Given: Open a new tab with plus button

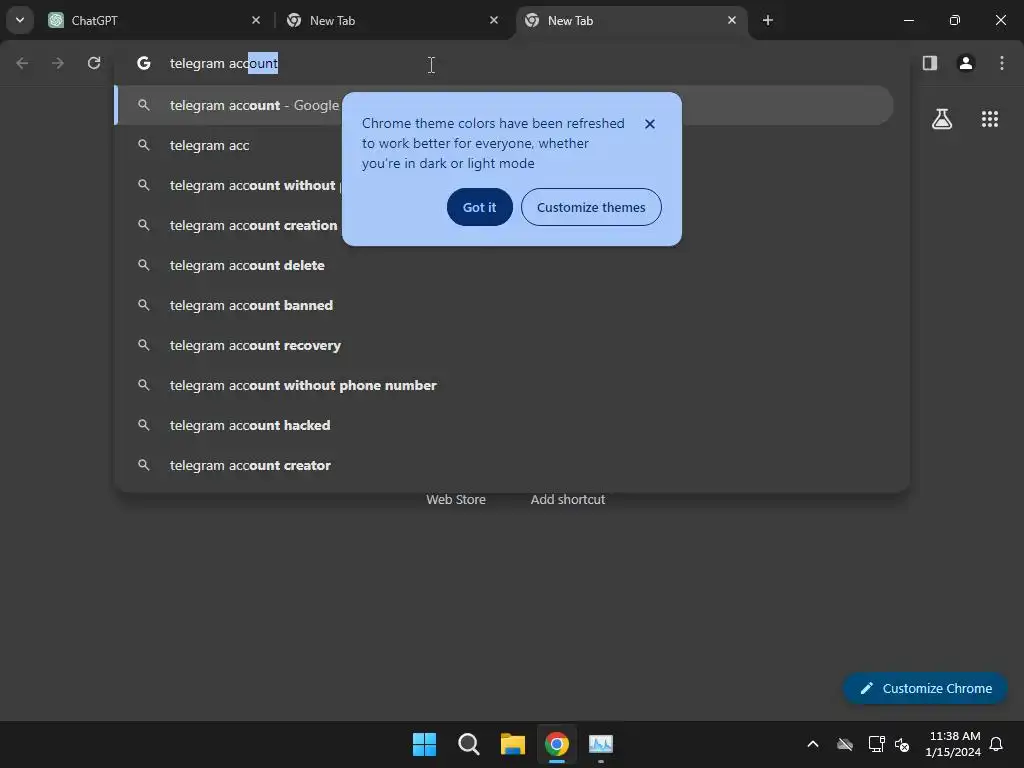Looking at the screenshot, I should pos(768,20).
